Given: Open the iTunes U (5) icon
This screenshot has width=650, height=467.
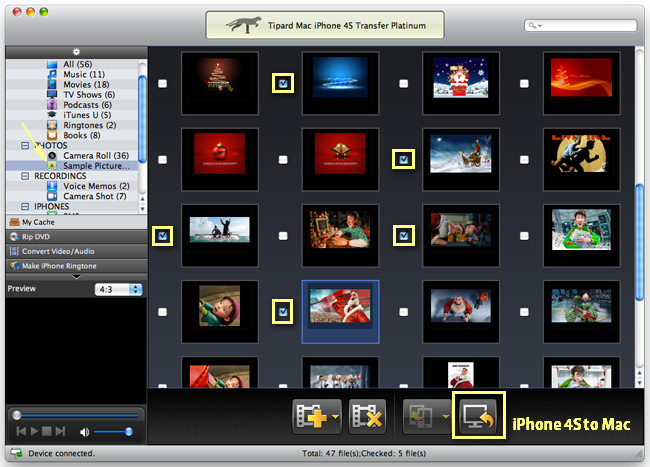Looking at the screenshot, I should (52, 115).
